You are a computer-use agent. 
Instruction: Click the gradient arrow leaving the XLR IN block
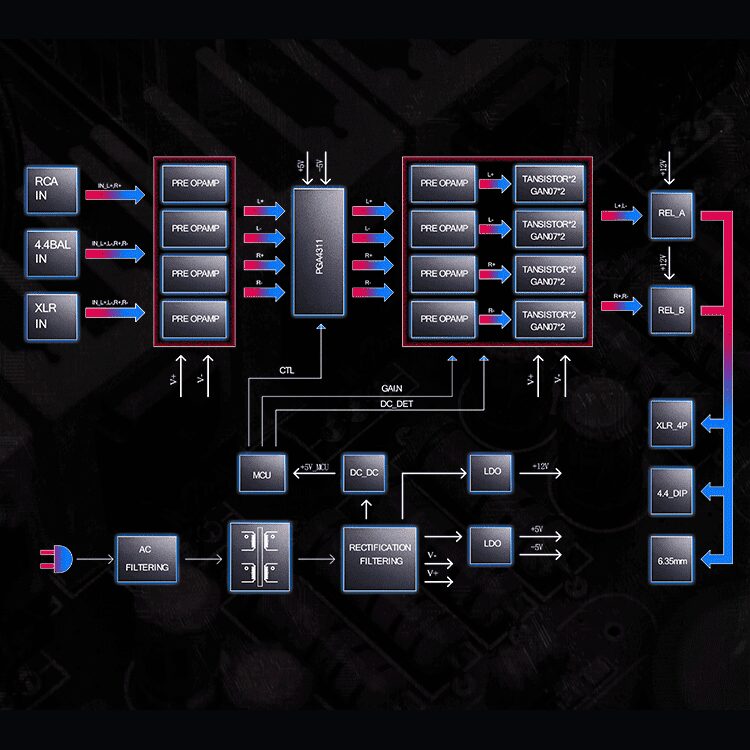tap(115, 312)
